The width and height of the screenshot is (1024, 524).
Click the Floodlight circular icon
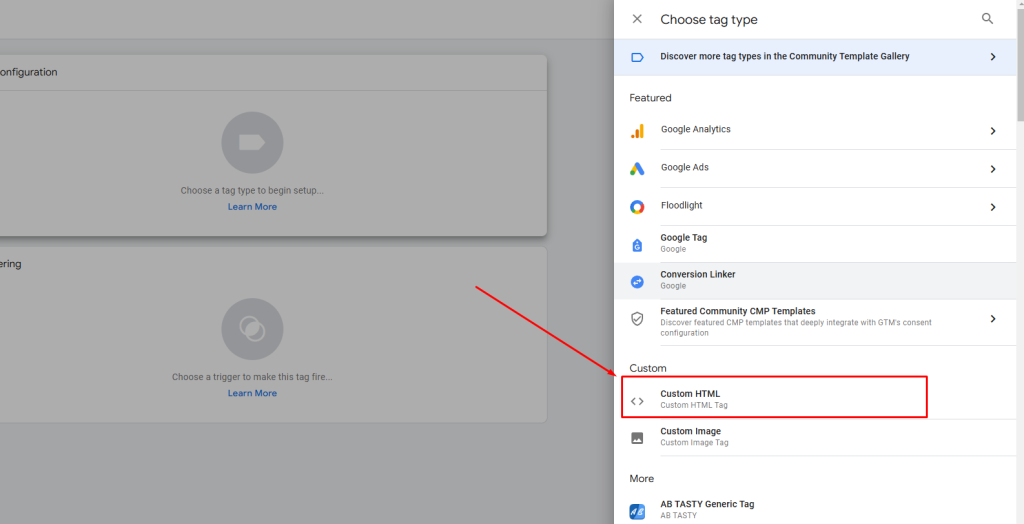pos(637,207)
